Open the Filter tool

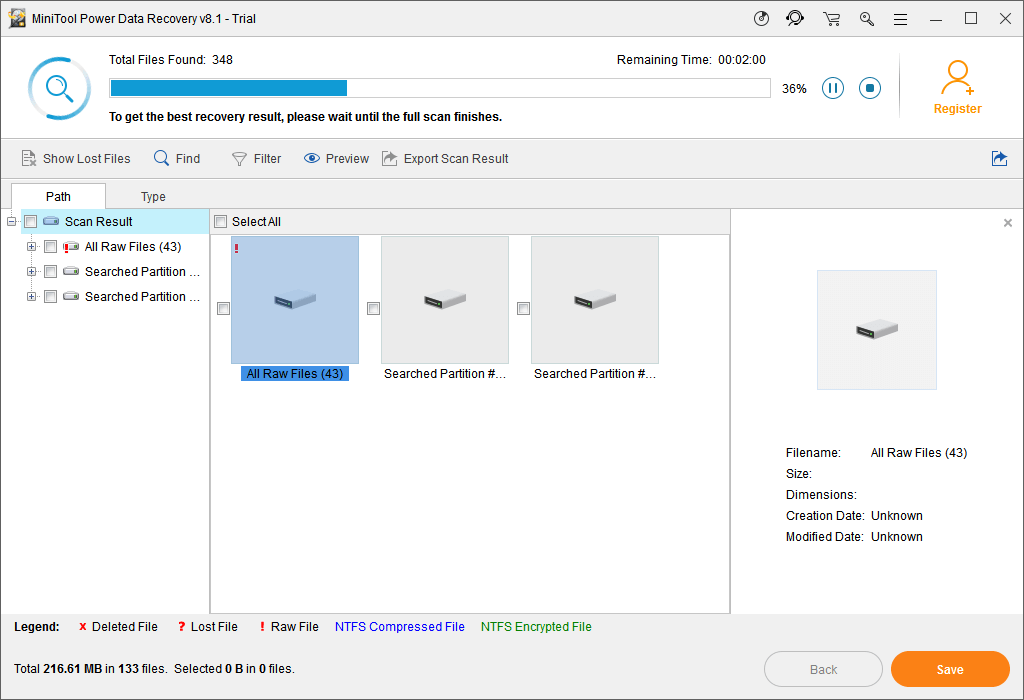click(257, 159)
